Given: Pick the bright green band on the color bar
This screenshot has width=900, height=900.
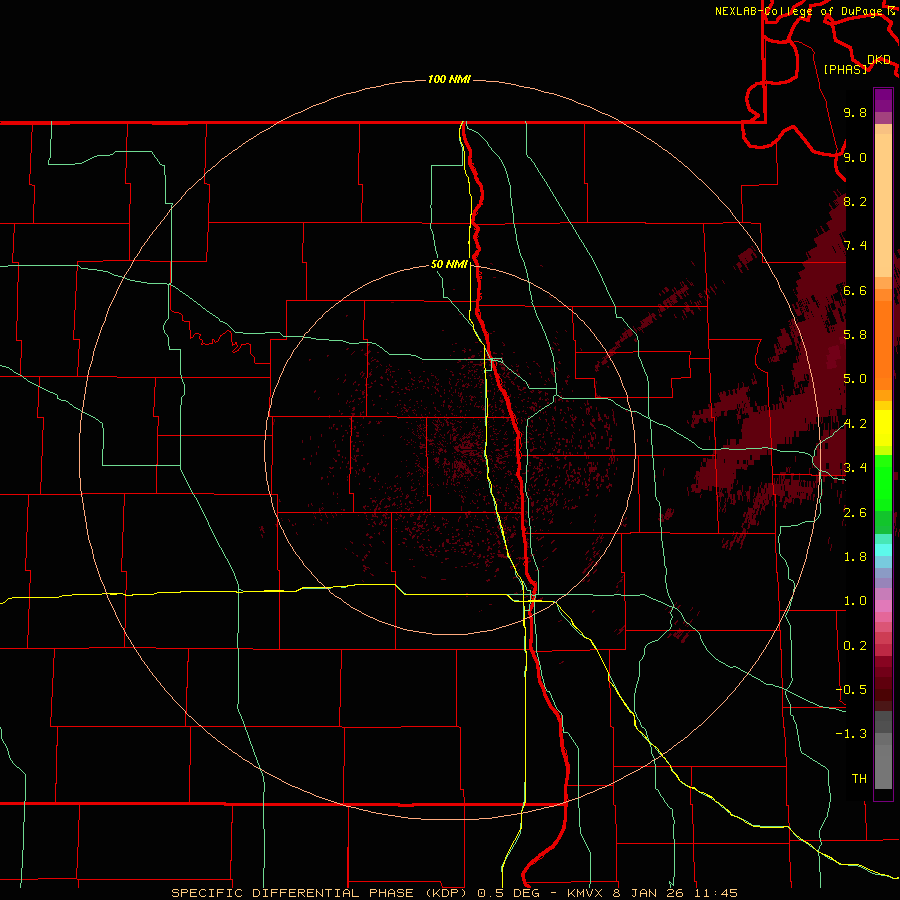Looking at the screenshot, I should point(883,482).
